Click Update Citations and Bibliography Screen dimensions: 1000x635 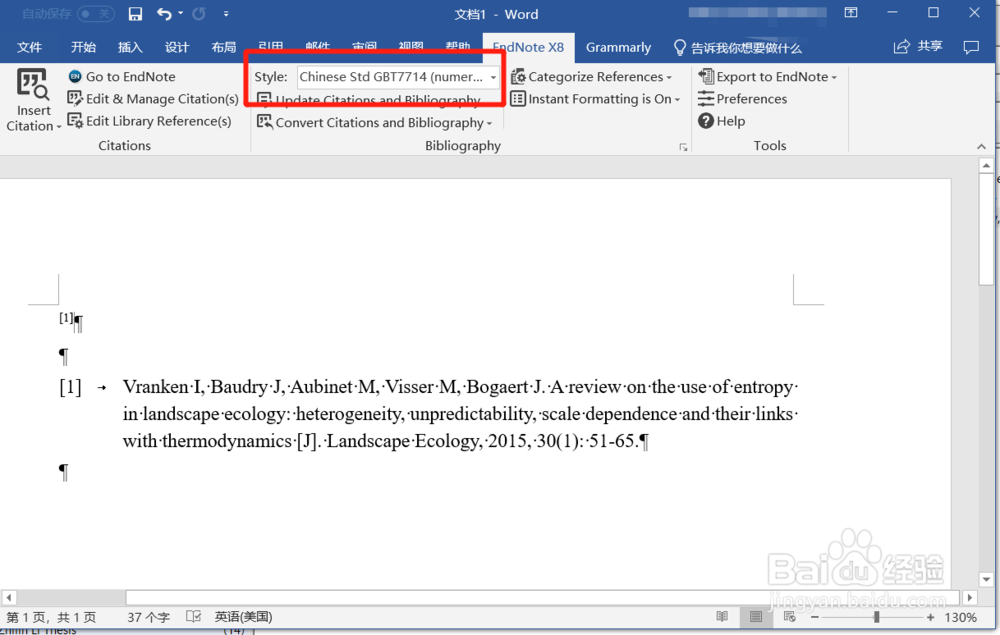point(369,100)
